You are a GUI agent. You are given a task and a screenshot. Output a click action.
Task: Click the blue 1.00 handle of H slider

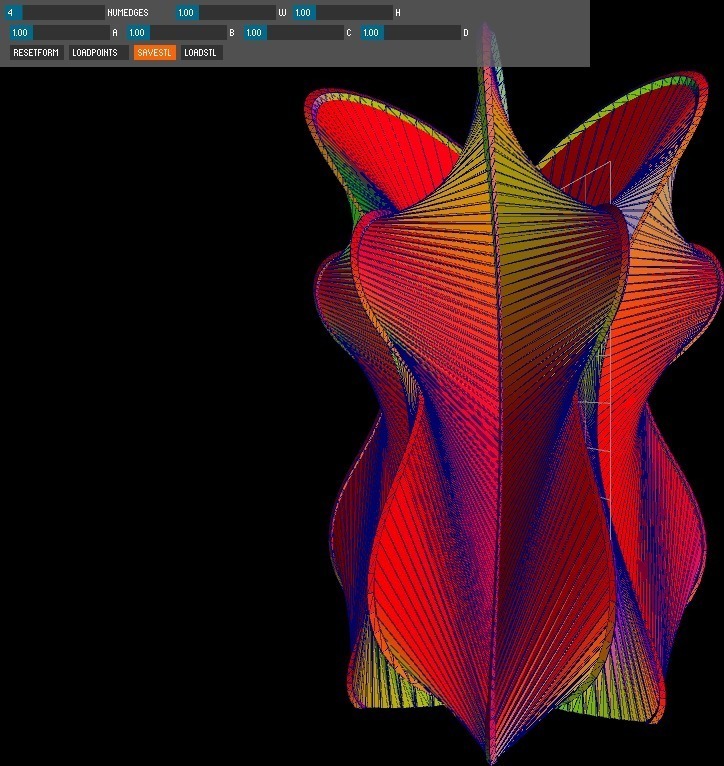tap(304, 13)
